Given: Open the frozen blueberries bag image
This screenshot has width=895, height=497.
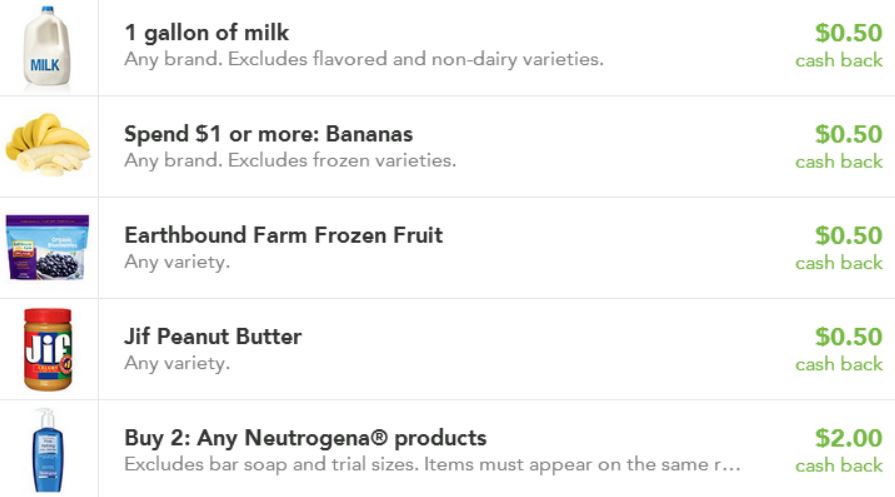Looking at the screenshot, I should [47, 247].
